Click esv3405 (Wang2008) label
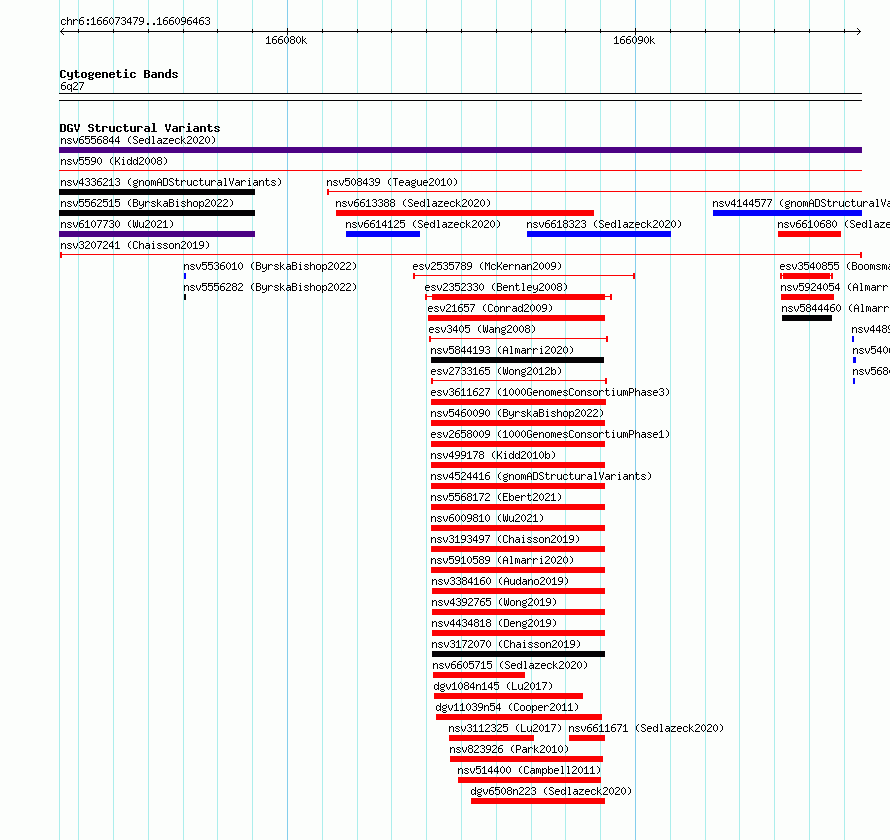The width and height of the screenshot is (890, 840). [x=482, y=329]
